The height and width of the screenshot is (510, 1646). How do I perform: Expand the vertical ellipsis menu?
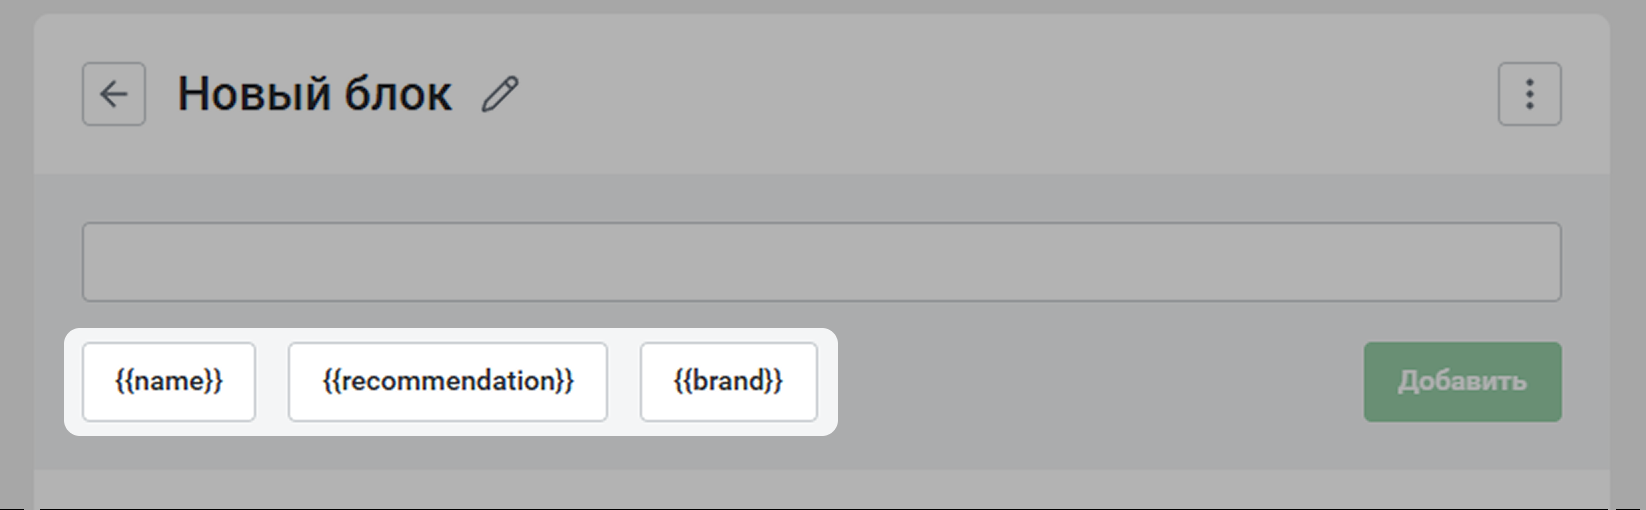(x=1529, y=94)
